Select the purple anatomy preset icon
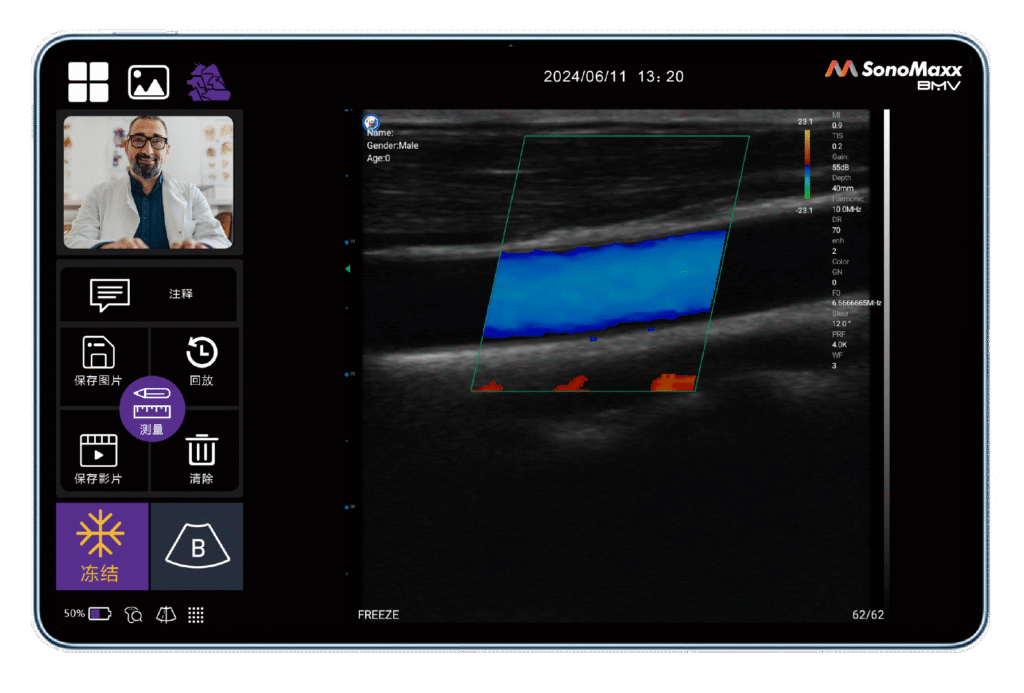The height and width of the screenshot is (693, 1024). click(x=209, y=82)
